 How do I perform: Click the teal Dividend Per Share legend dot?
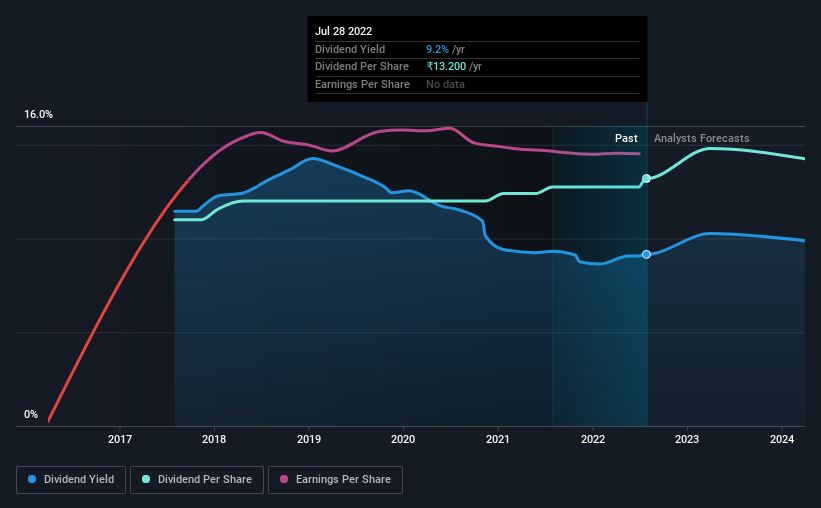pyautogui.click(x=146, y=479)
